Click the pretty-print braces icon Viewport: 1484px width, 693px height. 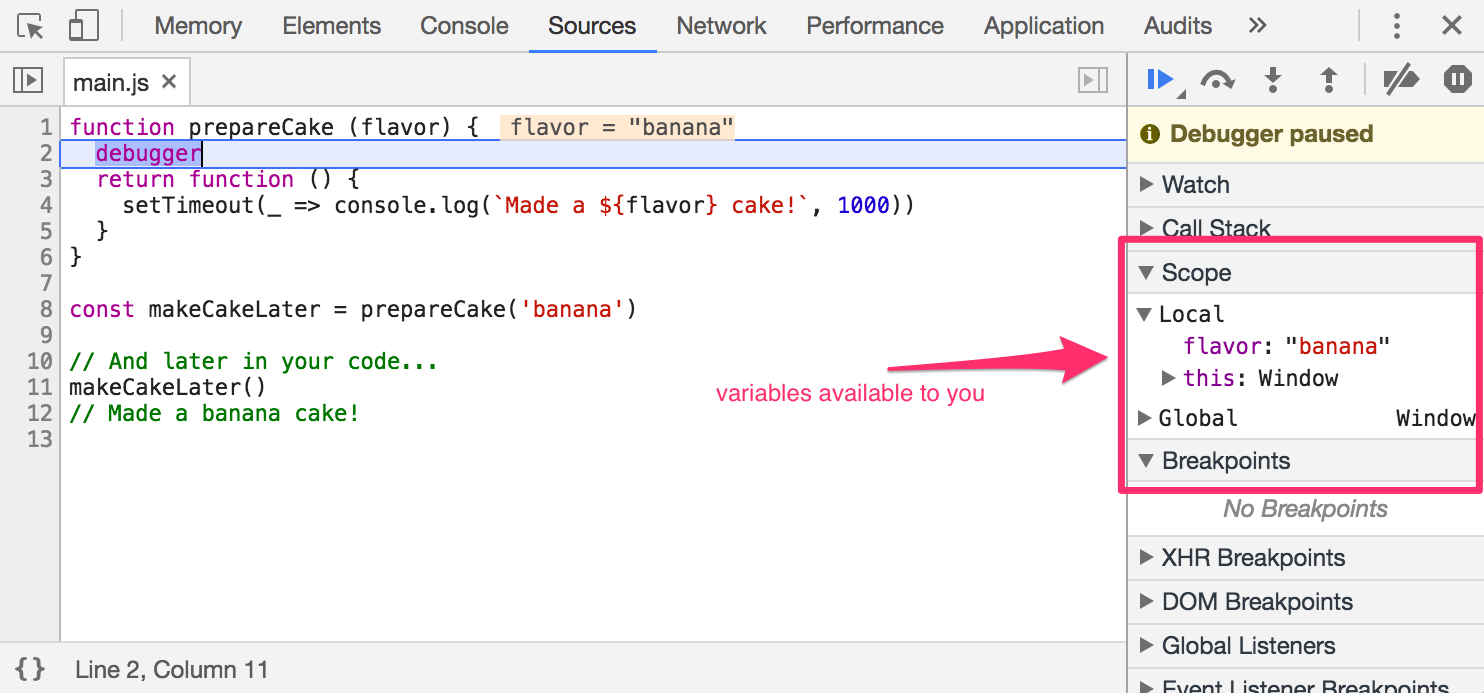[x=29, y=668]
